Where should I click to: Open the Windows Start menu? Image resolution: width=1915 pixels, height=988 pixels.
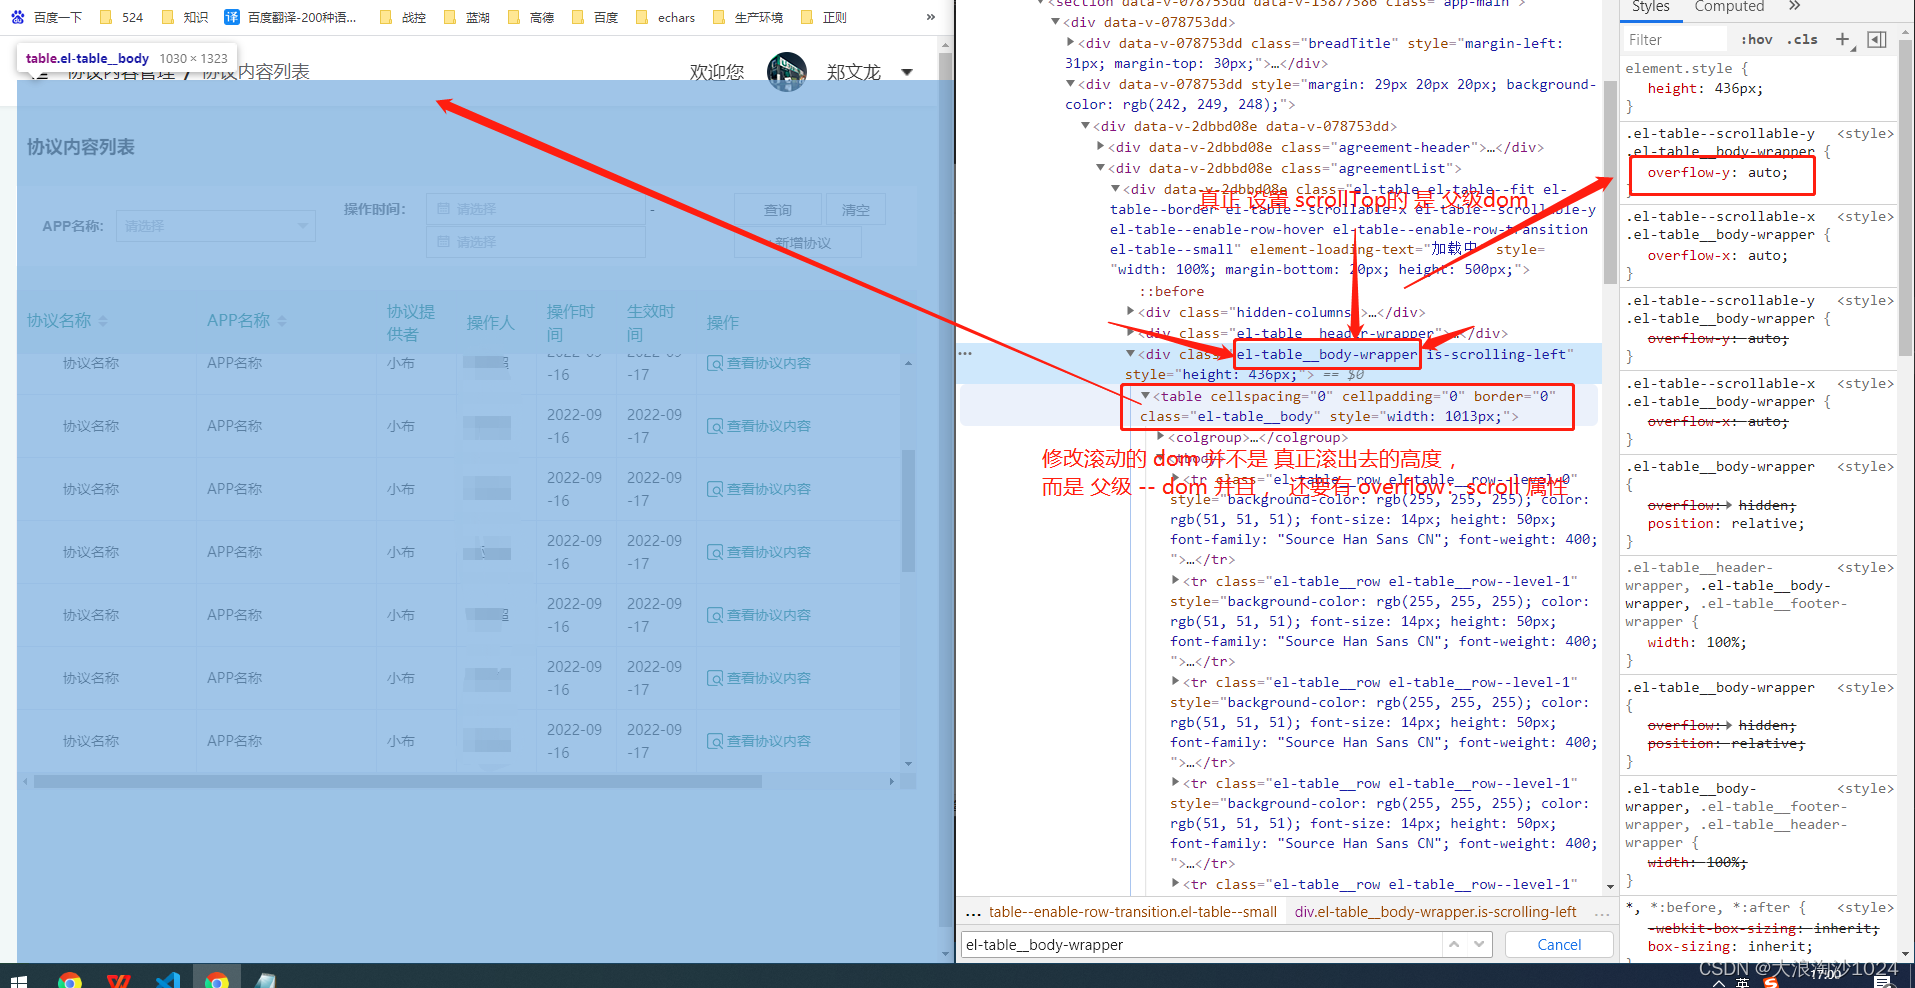coord(18,980)
